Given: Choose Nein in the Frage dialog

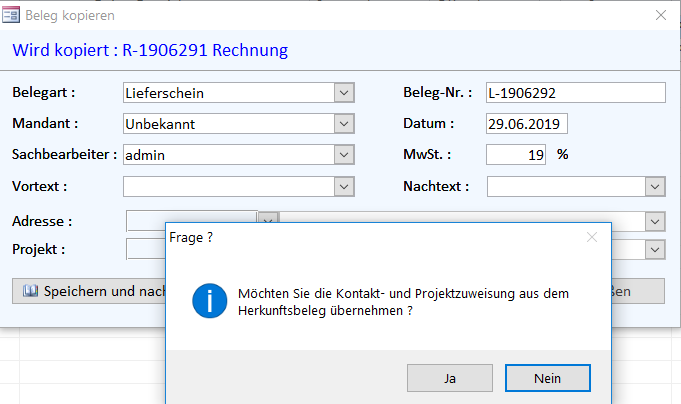Looking at the screenshot, I should point(547,379).
